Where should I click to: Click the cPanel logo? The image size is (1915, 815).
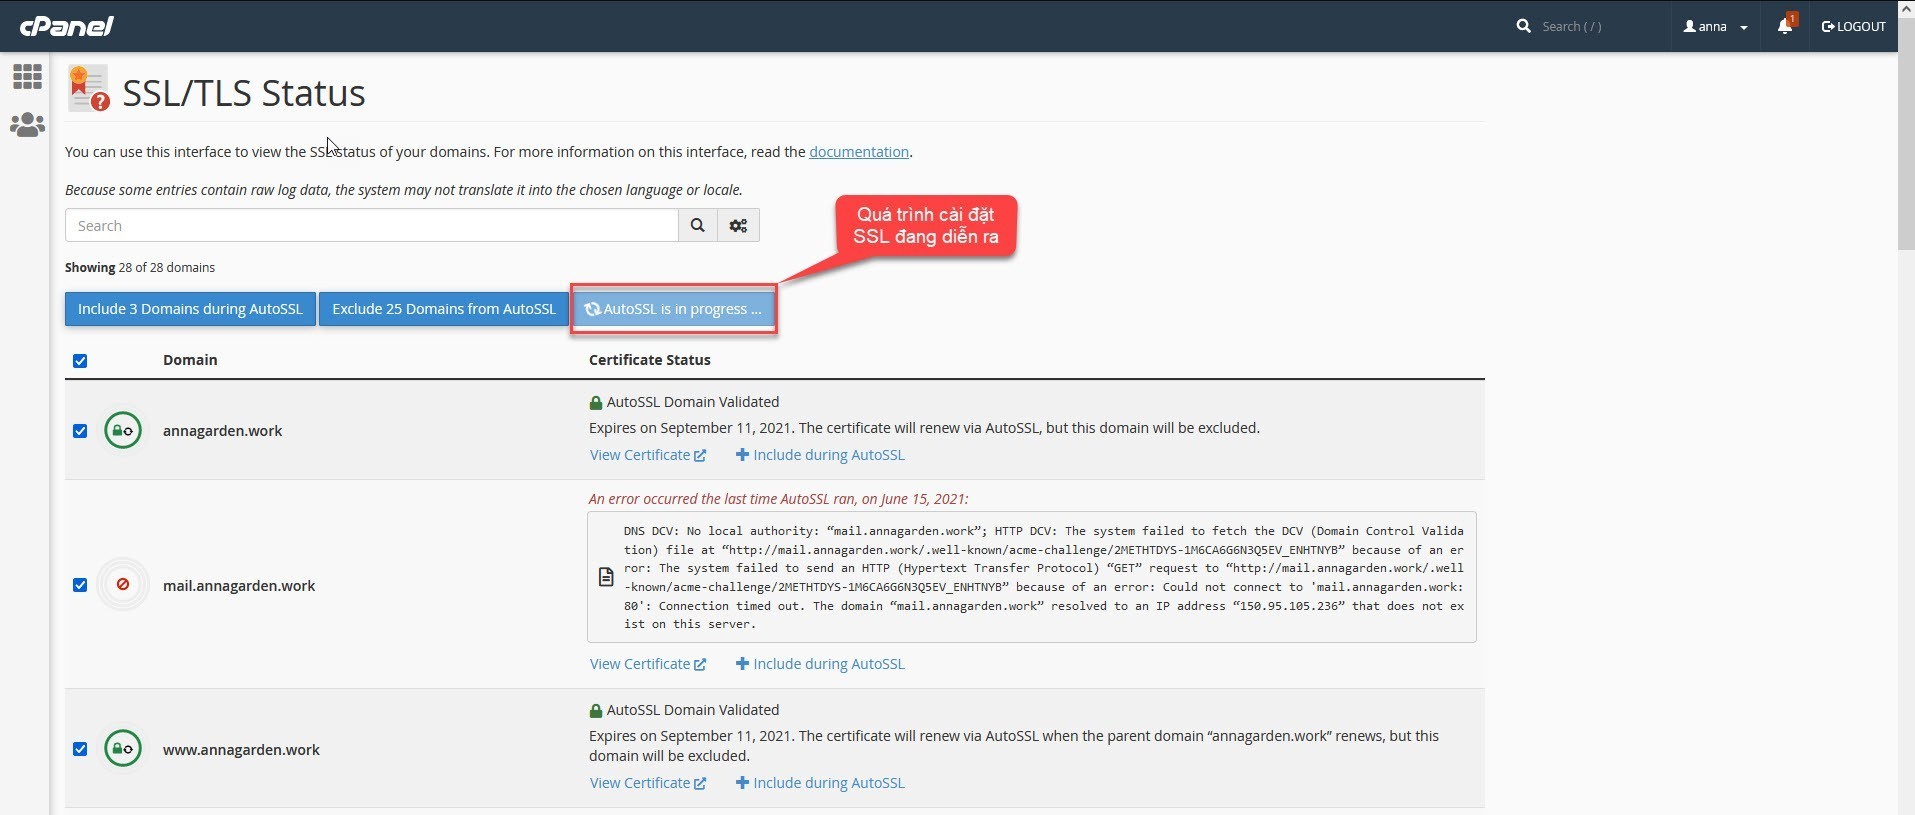pos(66,26)
